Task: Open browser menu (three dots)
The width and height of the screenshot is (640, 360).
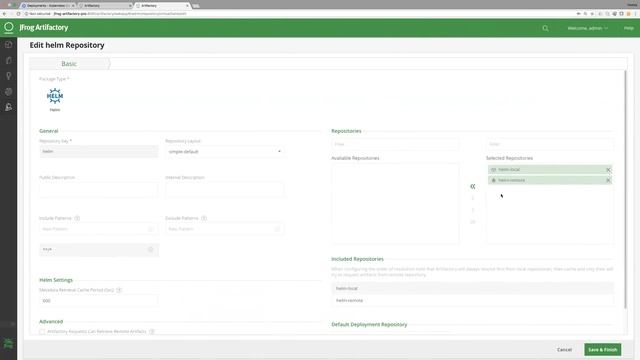Action: 636,13
